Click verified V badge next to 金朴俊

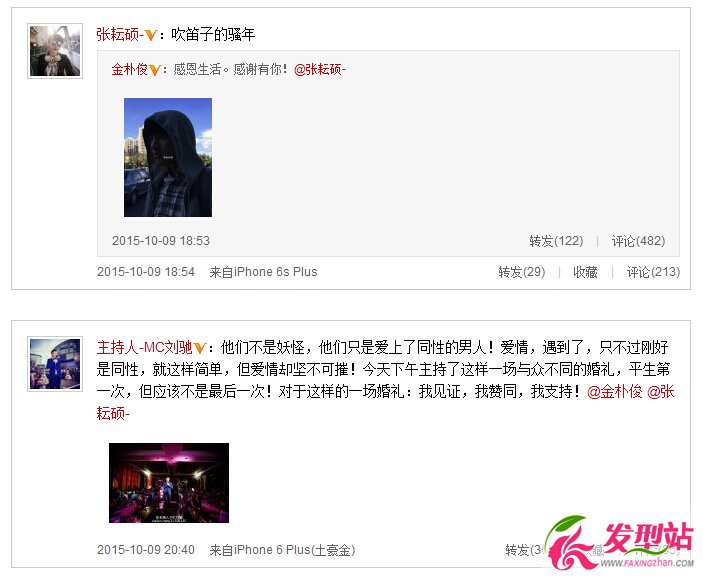pyautogui.click(x=155, y=70)
